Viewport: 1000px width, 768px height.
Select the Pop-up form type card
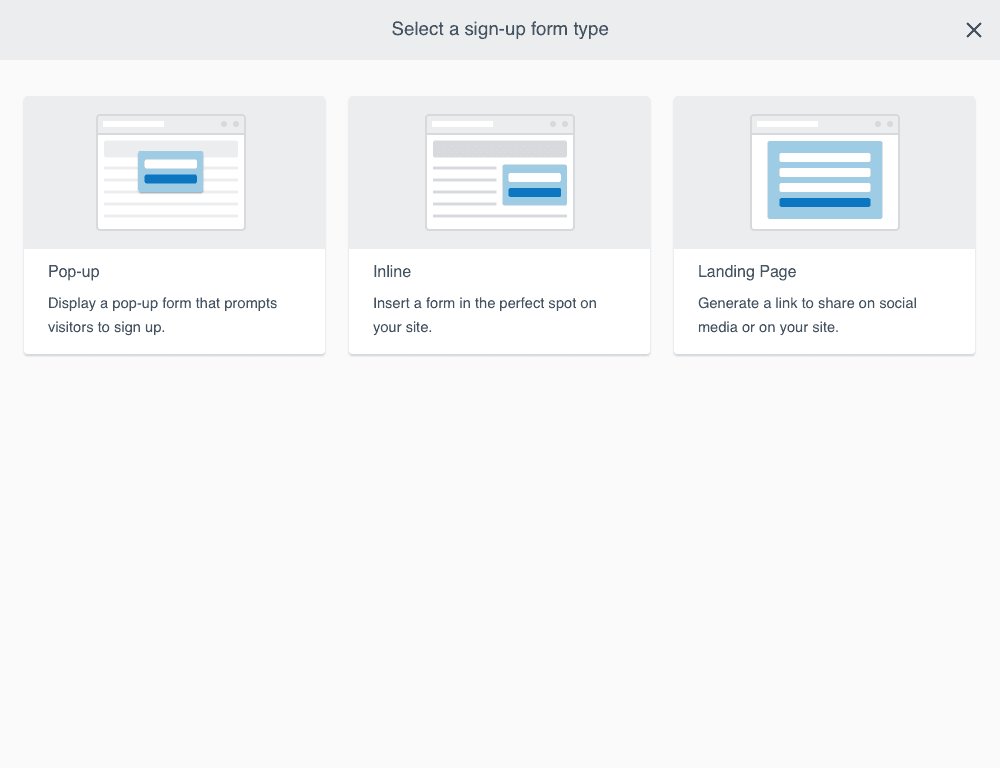coord(174,224)
